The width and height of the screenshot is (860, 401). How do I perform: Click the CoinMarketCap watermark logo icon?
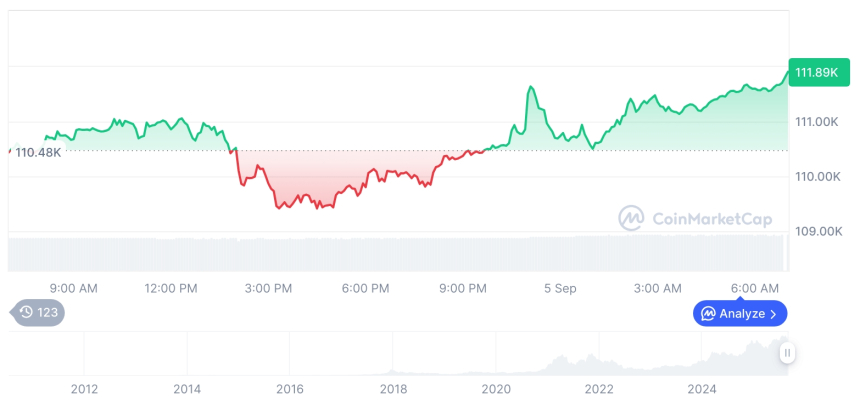632,218
